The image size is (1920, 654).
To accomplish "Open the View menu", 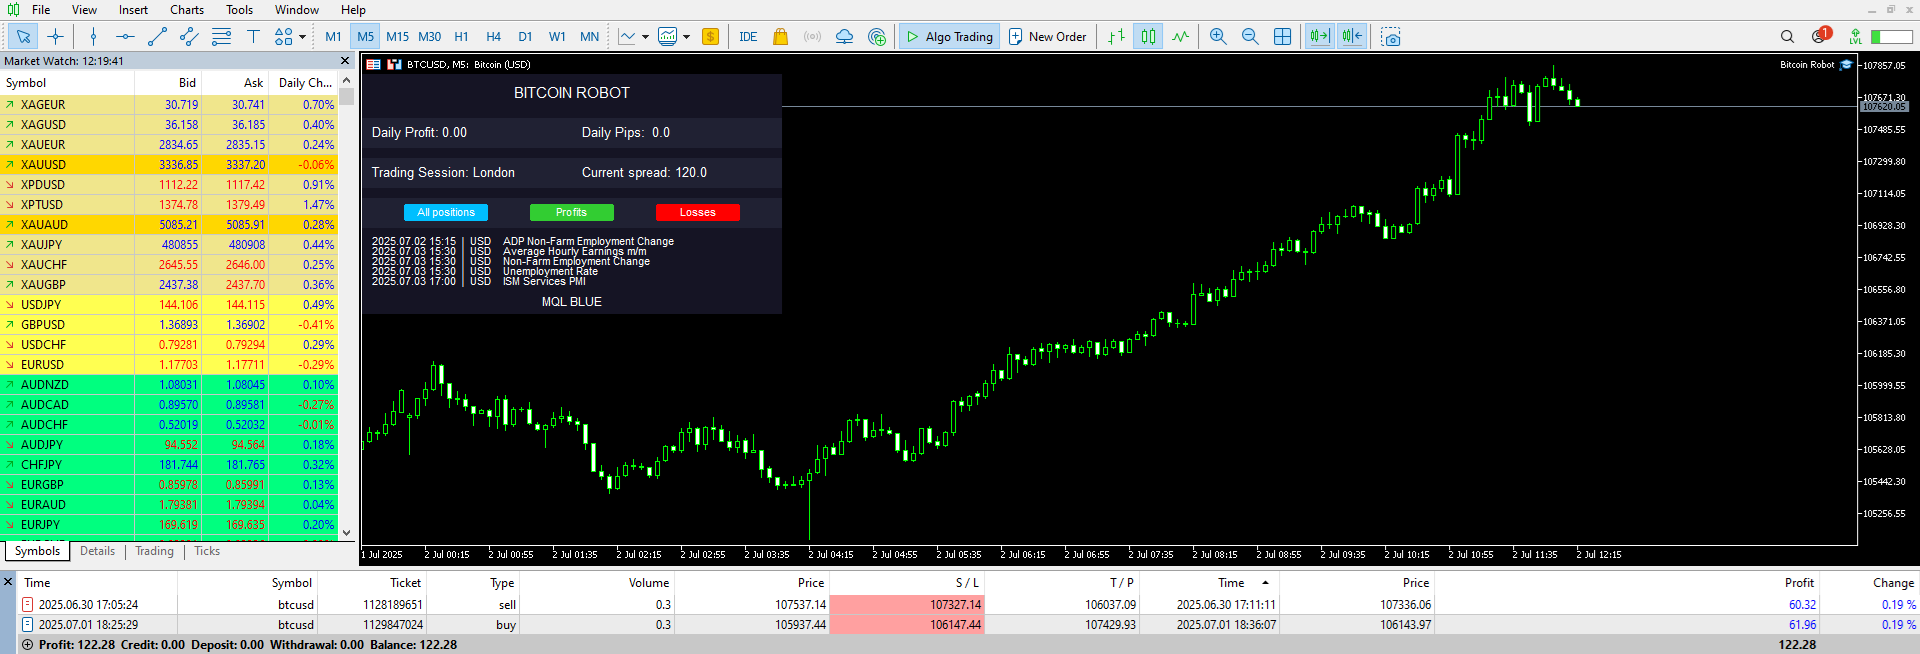I will click(84, 10).
